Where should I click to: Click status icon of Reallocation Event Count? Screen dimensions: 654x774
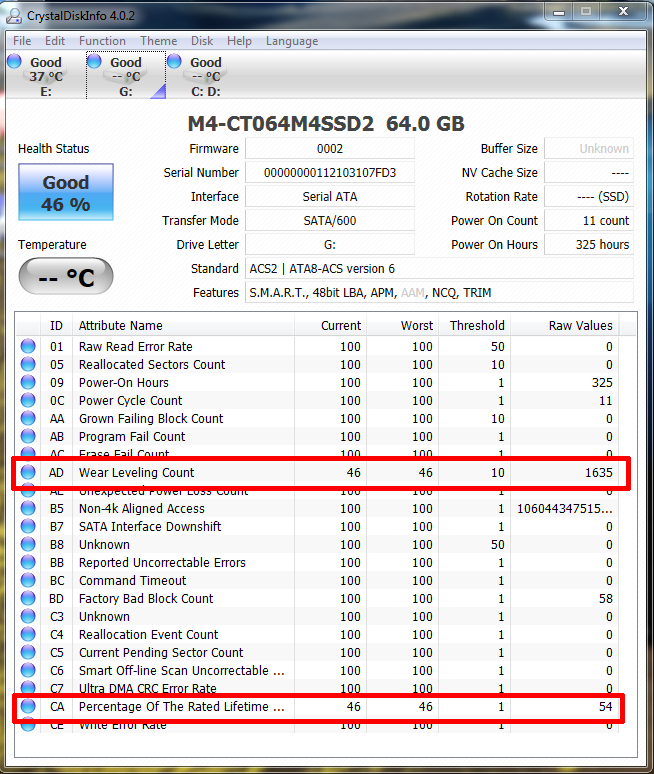(28, 635)
